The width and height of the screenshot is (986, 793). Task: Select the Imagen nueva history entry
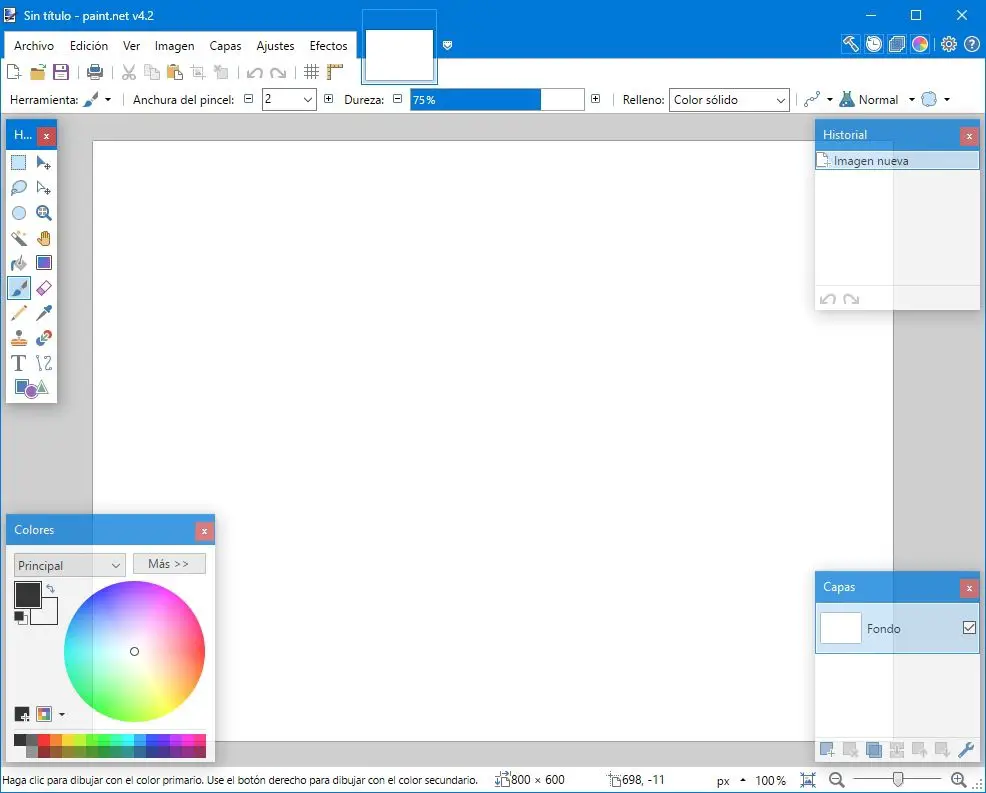pyautogui.click(x=897, y=161)
